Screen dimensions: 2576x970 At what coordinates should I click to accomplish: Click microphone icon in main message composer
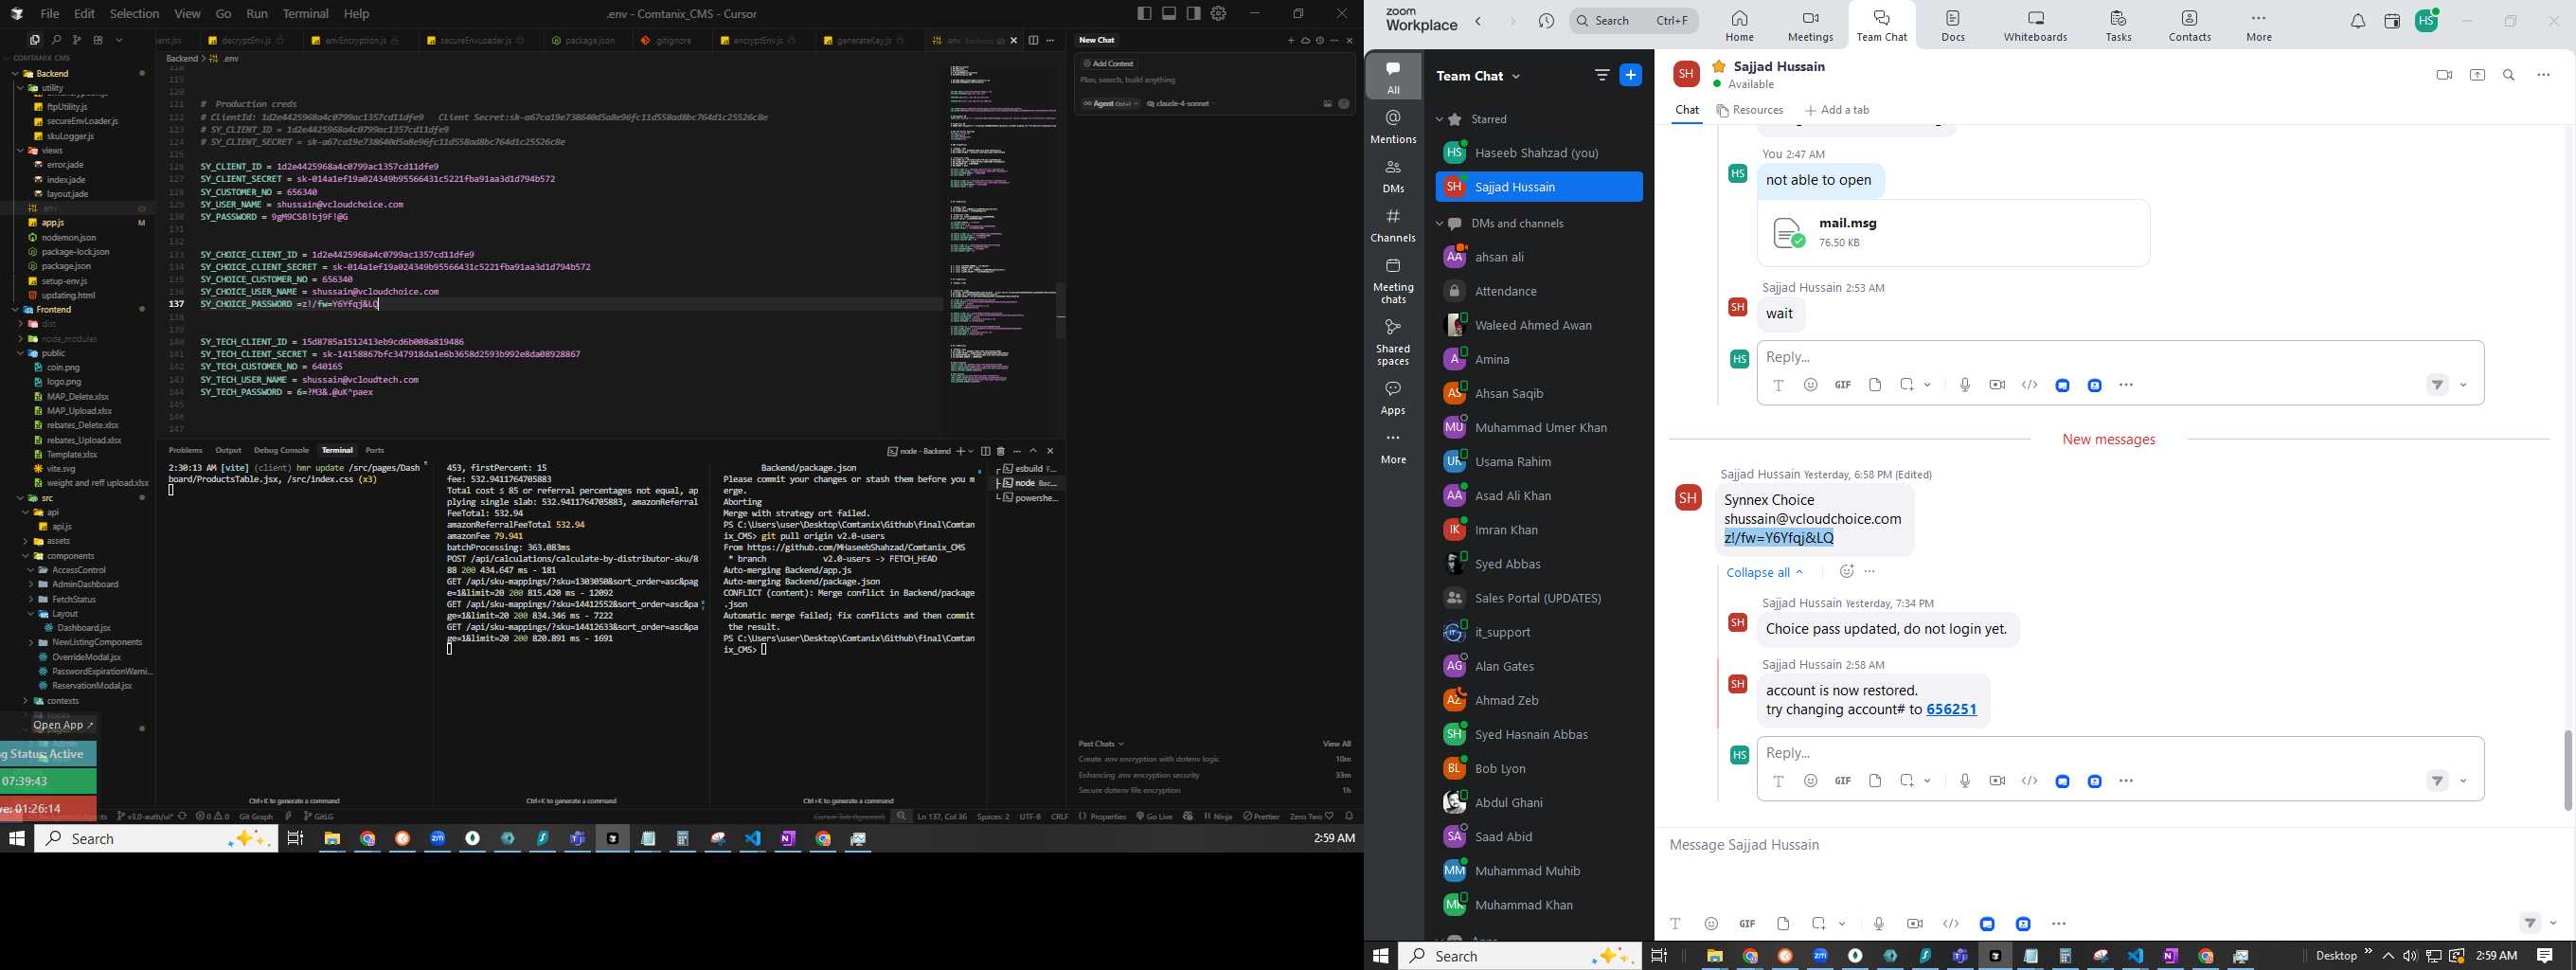pyautogui.click(x=1878, y=924)
